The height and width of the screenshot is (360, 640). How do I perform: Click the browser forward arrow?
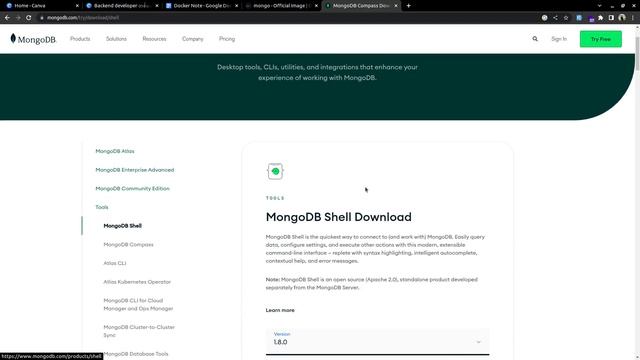[x=18, y=18]
